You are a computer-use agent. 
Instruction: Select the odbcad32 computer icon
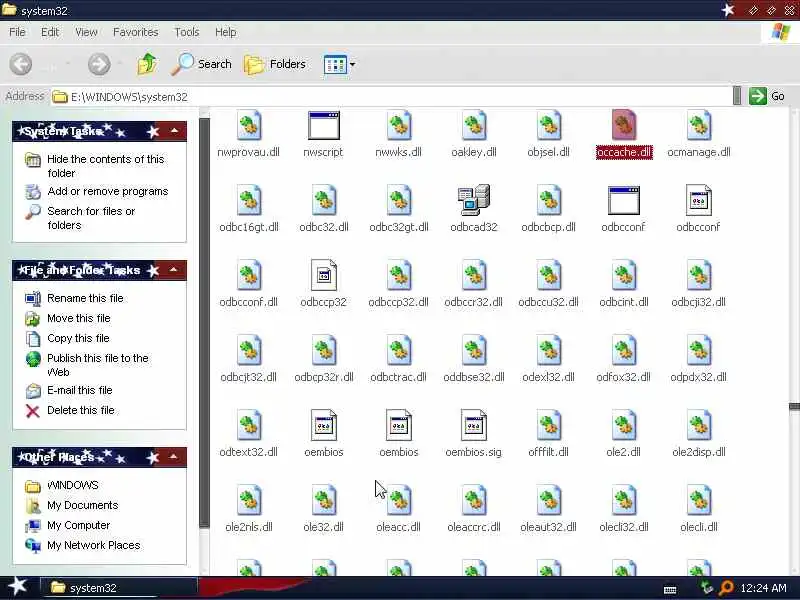tap(473, 200)
